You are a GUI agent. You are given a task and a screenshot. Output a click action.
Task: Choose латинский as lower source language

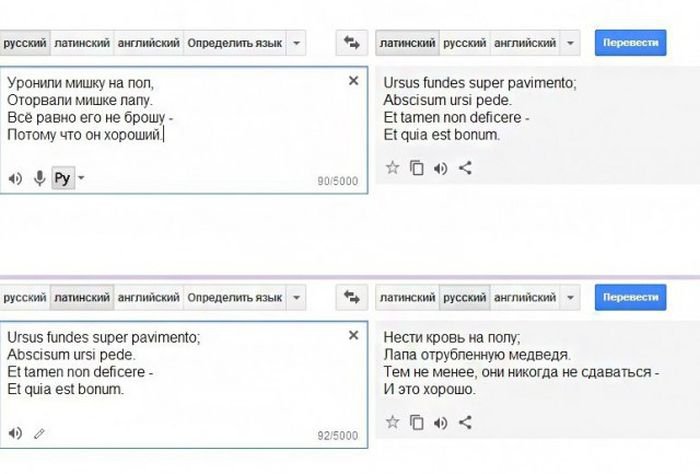81,297
